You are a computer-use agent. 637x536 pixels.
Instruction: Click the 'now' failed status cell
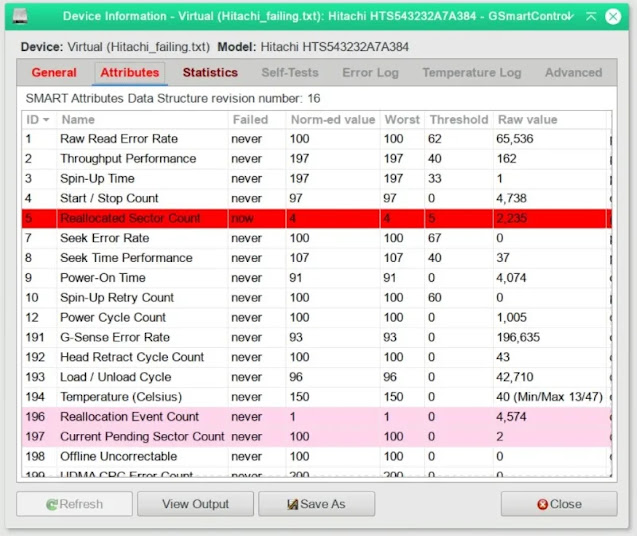(242, 218)
